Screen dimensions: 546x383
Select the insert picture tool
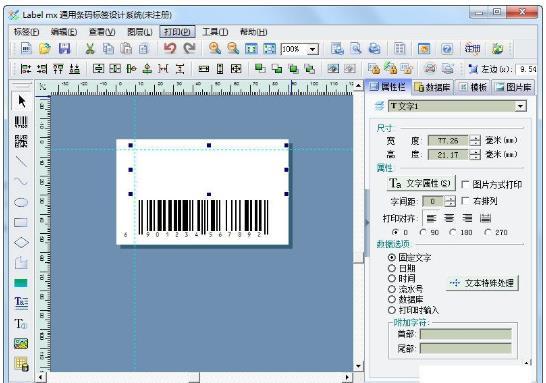[x=21, y=344]
